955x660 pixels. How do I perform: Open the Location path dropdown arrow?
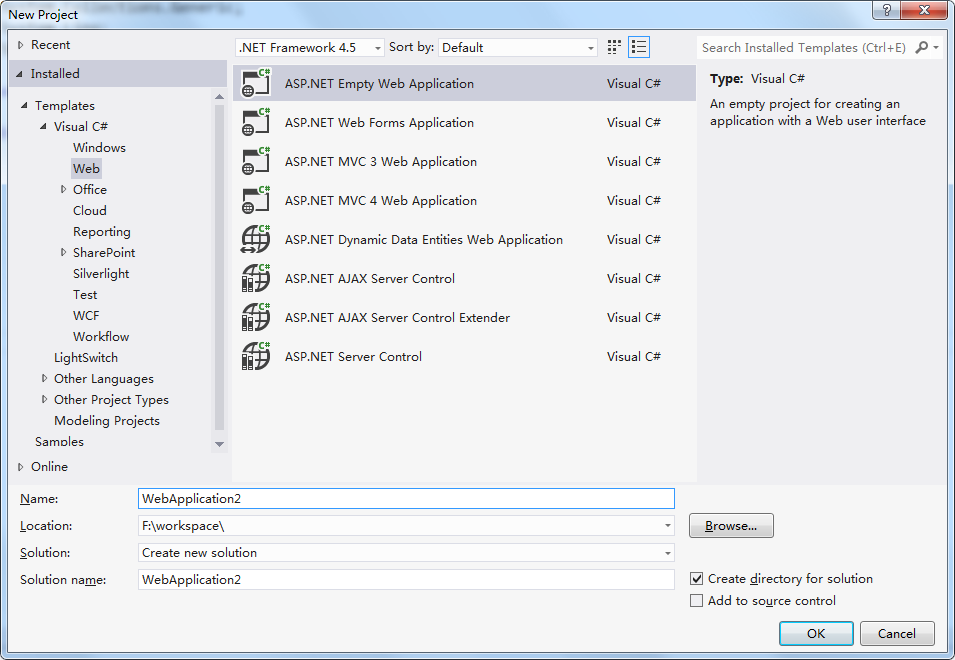pyautogui.click(x=668, y=525)
